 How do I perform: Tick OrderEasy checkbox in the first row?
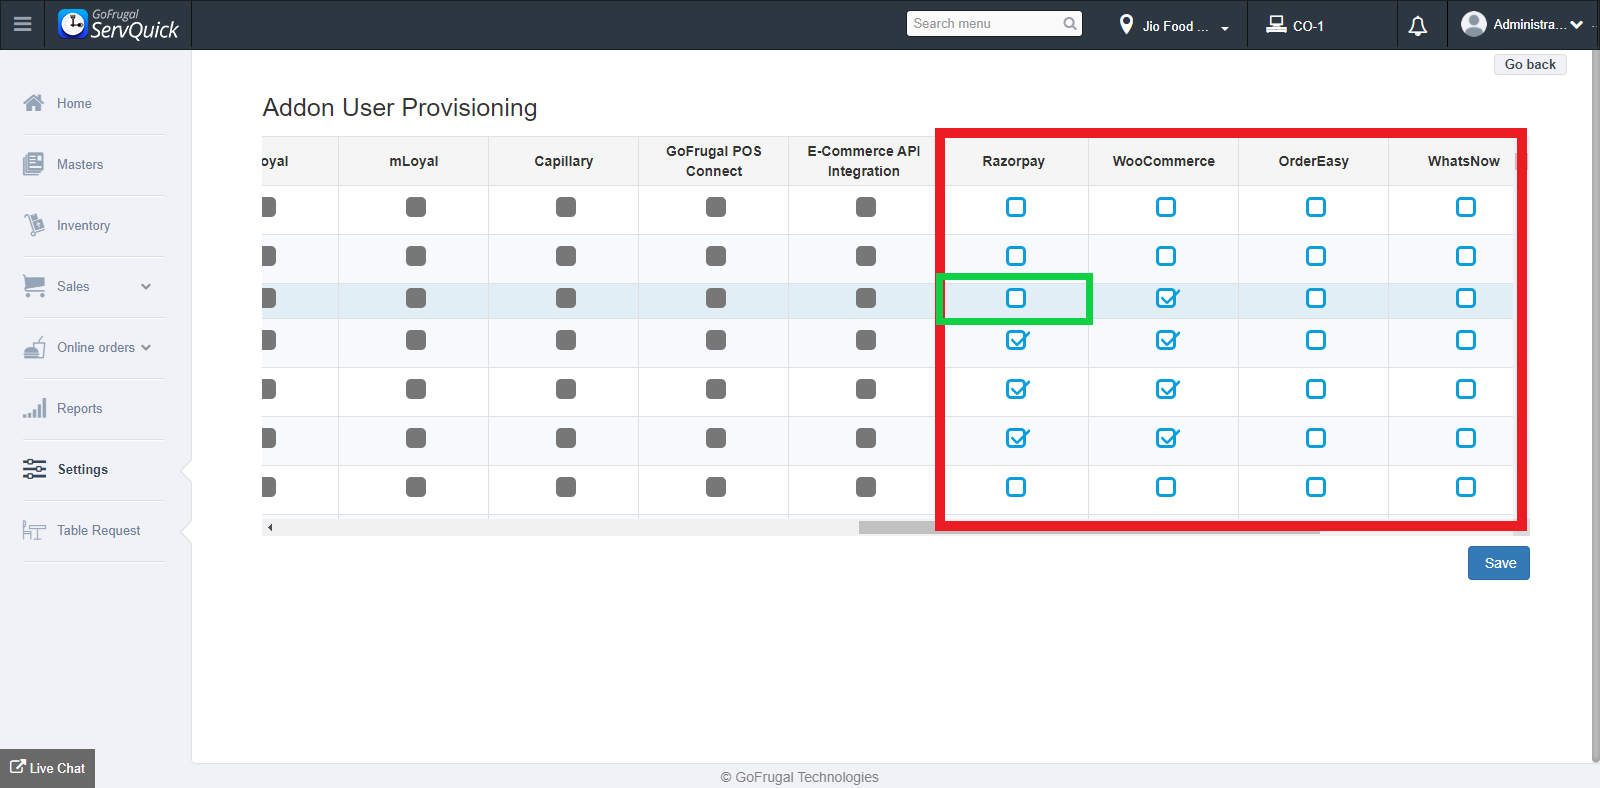(1316, 207)
